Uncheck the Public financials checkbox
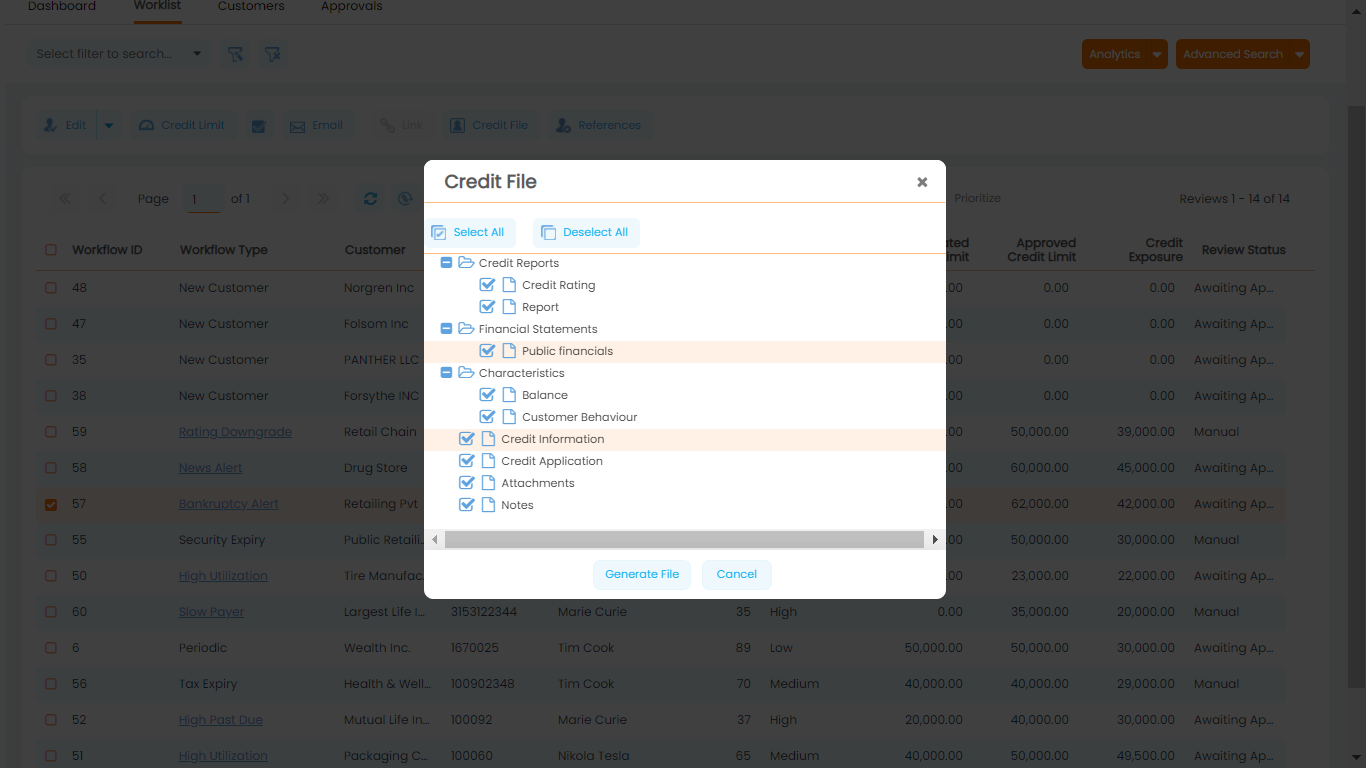The image size is (1366, 768). 488,351
